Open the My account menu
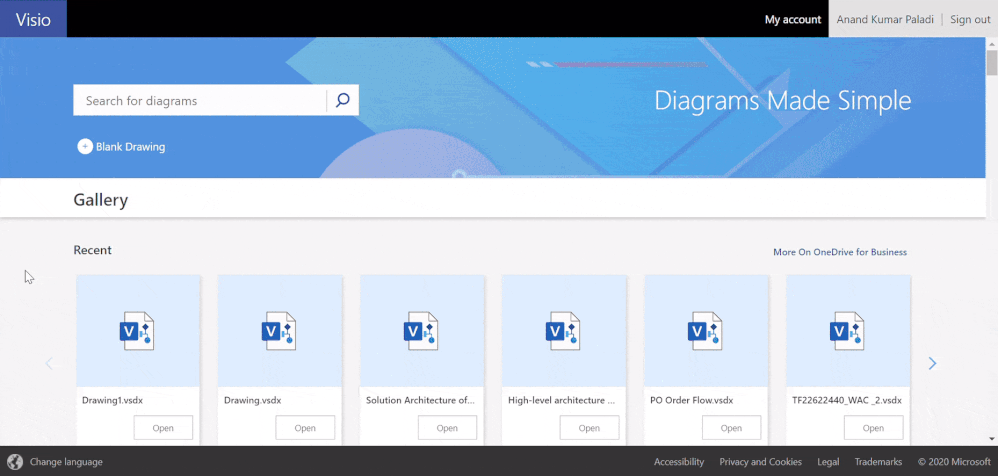This screenshot has width=998, height=476. [792, 19]
